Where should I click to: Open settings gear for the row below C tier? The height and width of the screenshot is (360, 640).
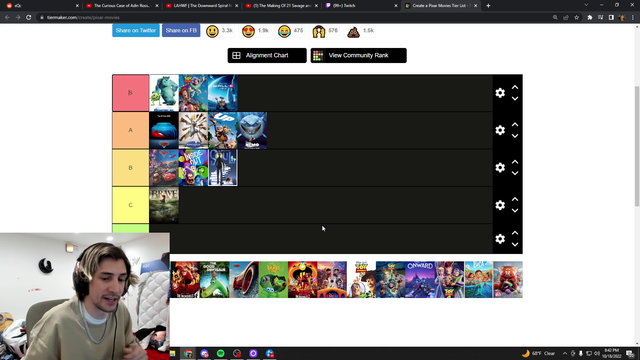pos(500,239)
